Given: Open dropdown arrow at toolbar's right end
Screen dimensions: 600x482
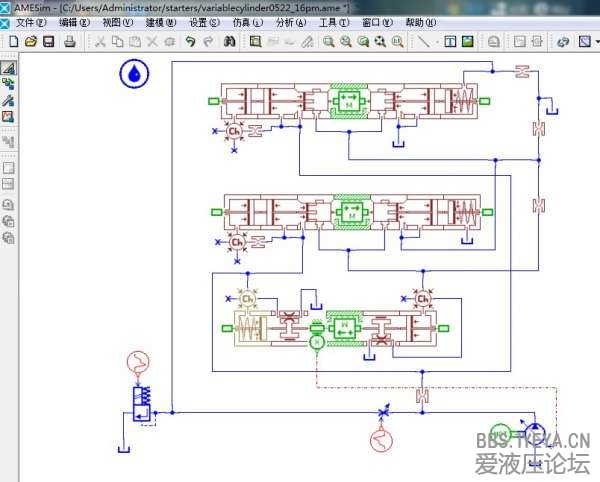Looking at the screenshot, I should tap(594, 42).
